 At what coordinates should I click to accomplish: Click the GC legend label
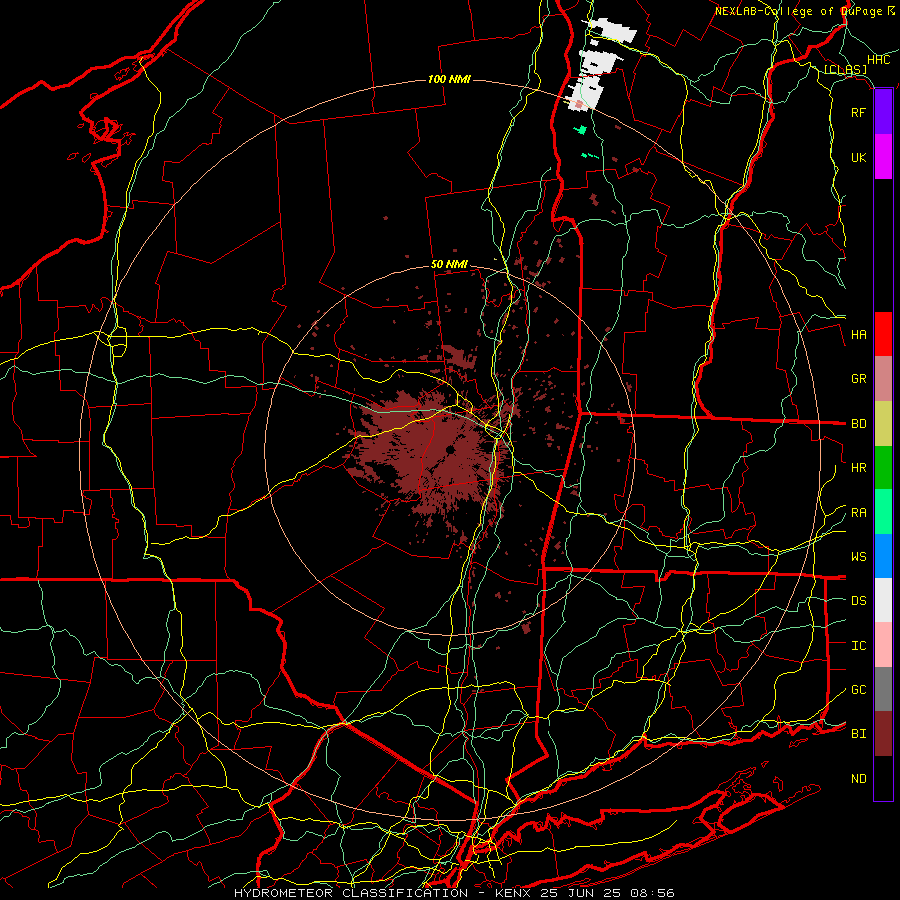tap(859, 690)
